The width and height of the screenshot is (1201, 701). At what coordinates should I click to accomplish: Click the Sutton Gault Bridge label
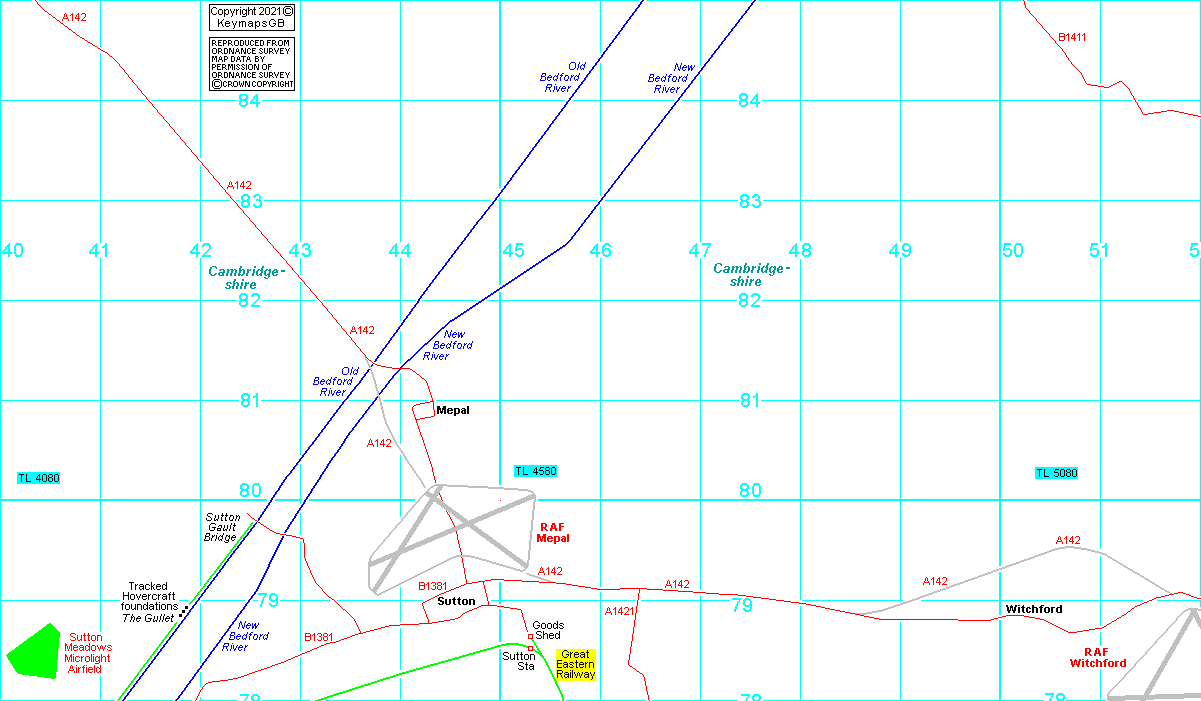[222, 527]
